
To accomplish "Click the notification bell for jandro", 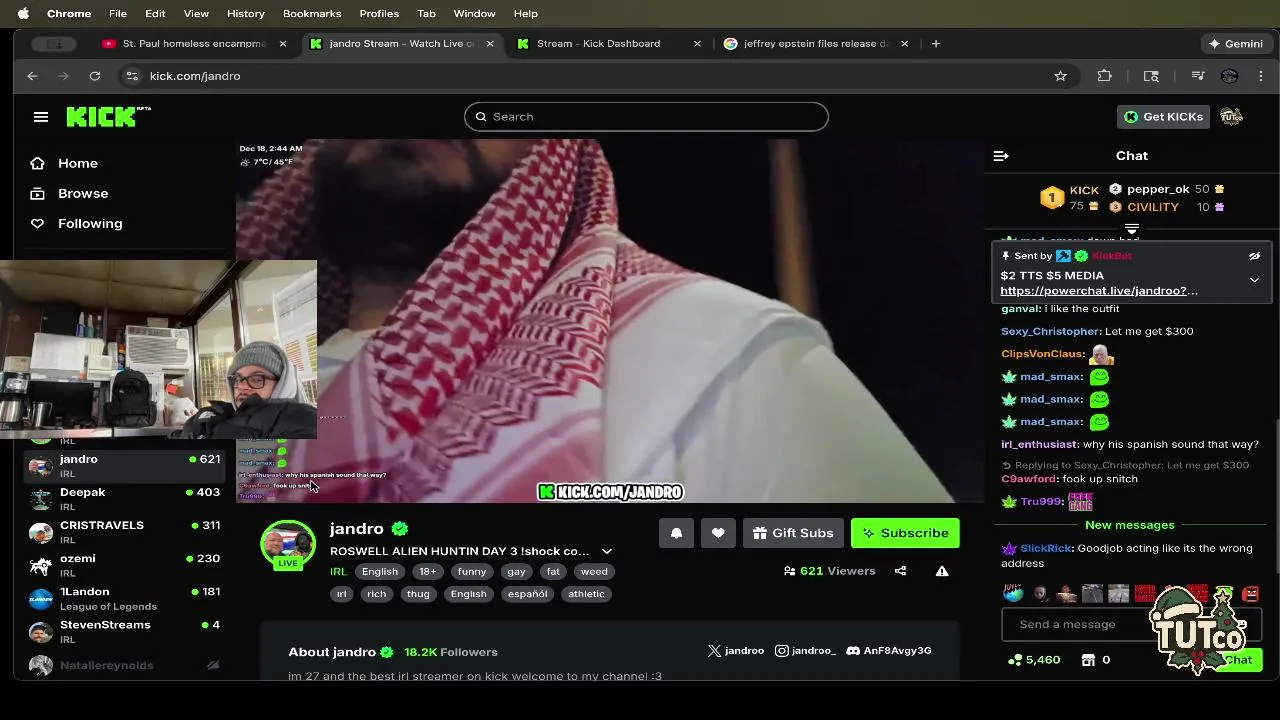I will pyautogui.click(x=676, y=533).
